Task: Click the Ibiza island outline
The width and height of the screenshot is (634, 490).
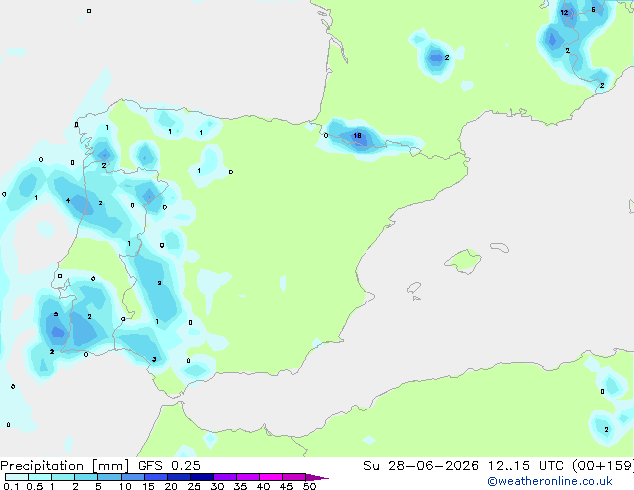Action: pos(414,288)
